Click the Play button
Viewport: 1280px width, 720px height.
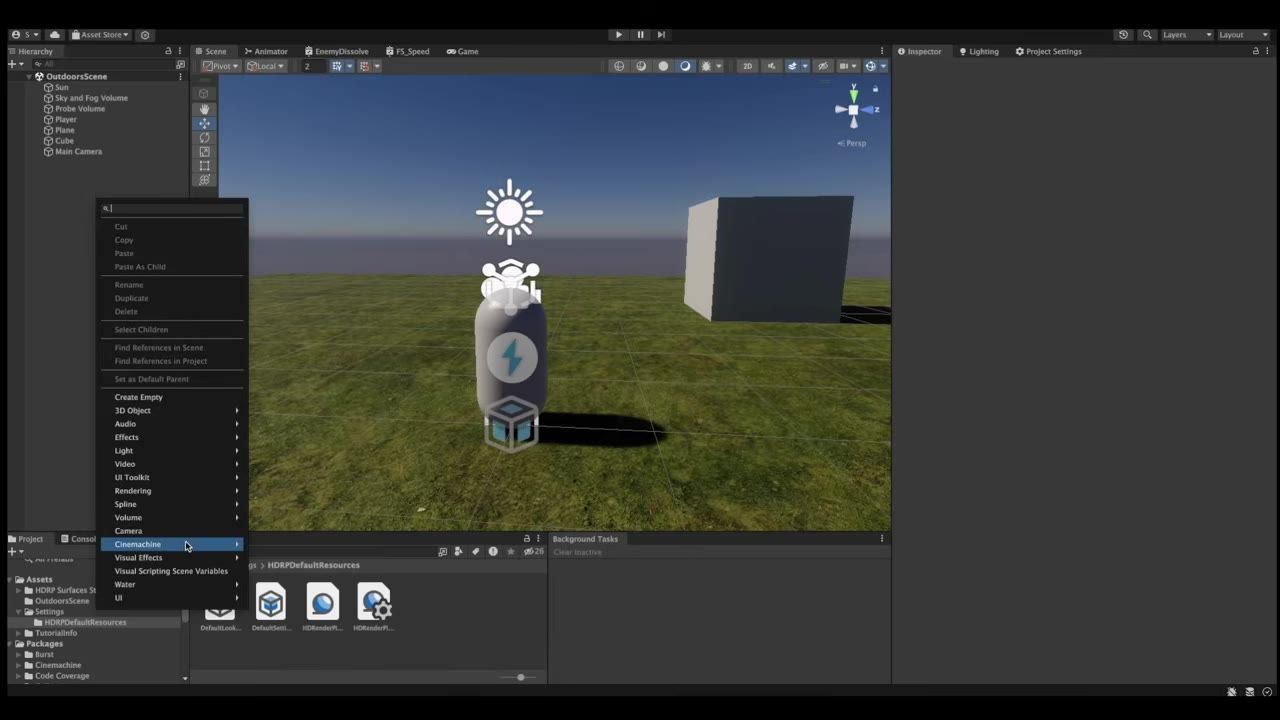coord(618,35)
